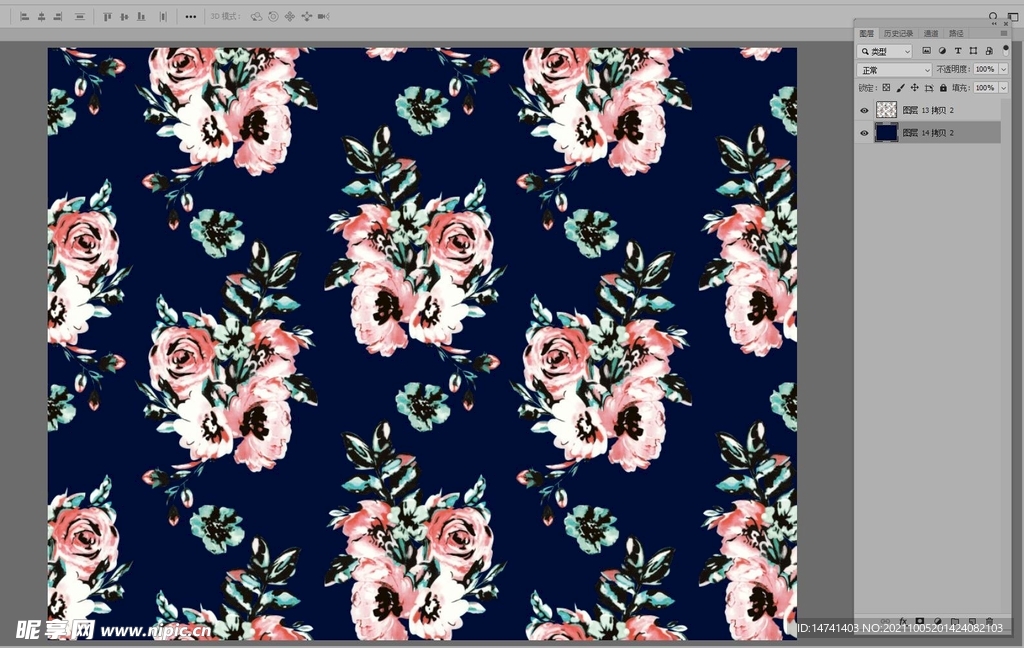The height and width of the screenshot is (648, 1024).
Task: Select the 3D slide object mode icon
Action: click(306, 16)
